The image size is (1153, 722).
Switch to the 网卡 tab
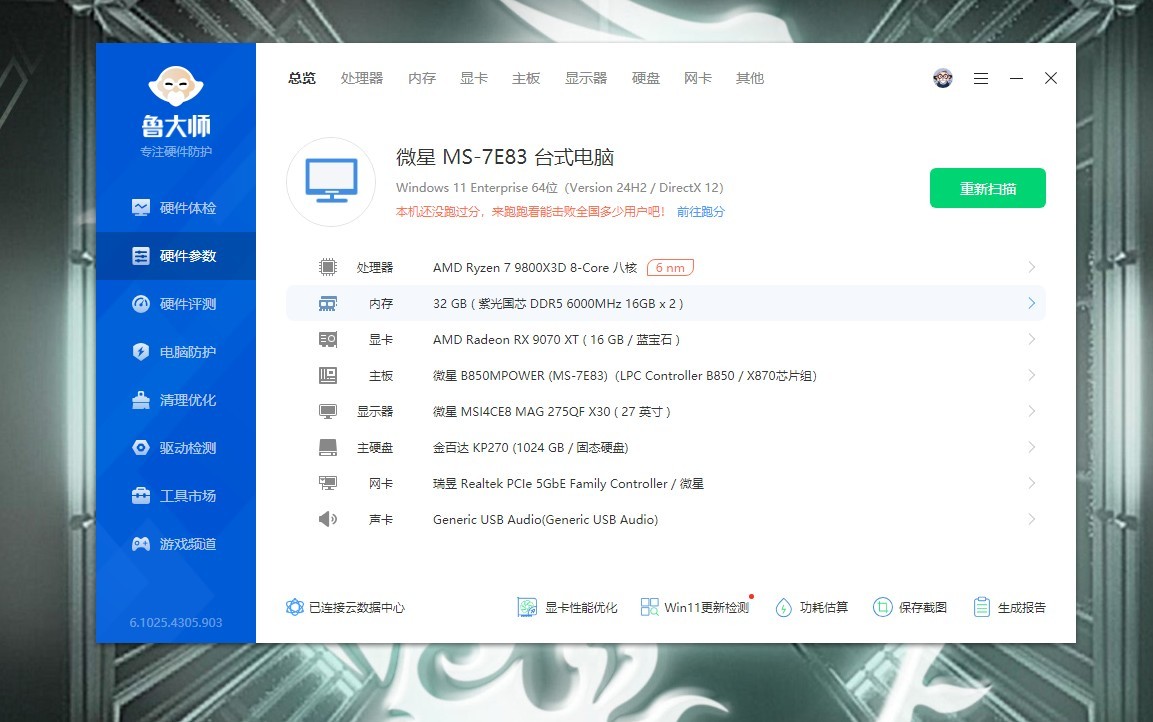click(698, 78)
